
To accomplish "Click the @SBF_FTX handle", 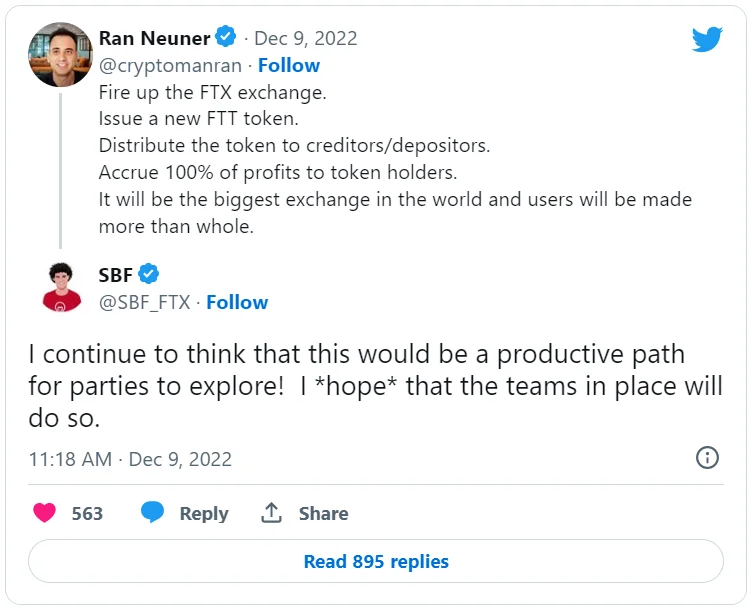I will [144, 302].
